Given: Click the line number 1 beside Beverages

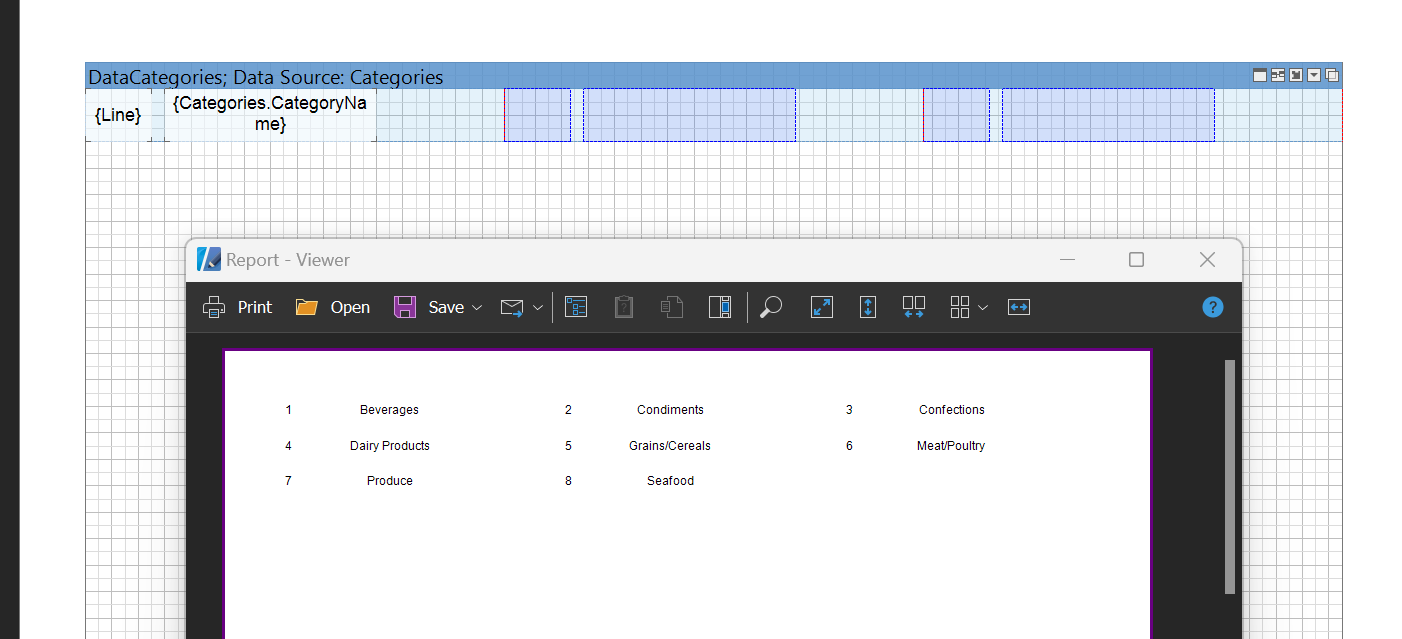Looking at the screenshot, I should point(289,410).
